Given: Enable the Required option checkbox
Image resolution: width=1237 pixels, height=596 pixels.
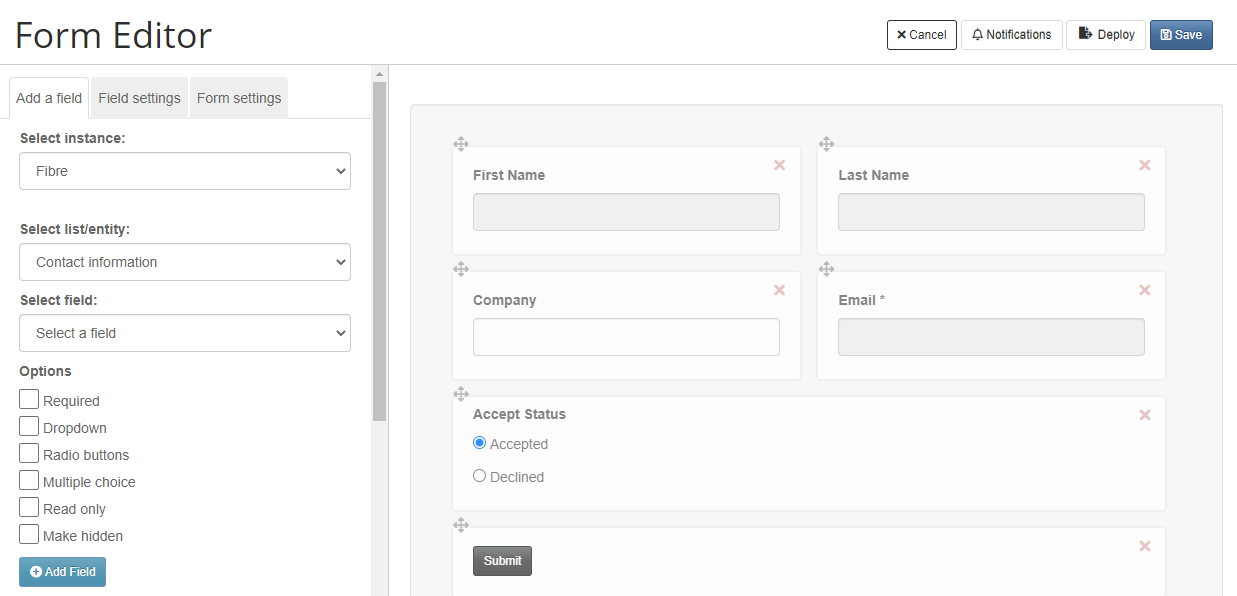Looking at the screenshot, I should [29, 399].
